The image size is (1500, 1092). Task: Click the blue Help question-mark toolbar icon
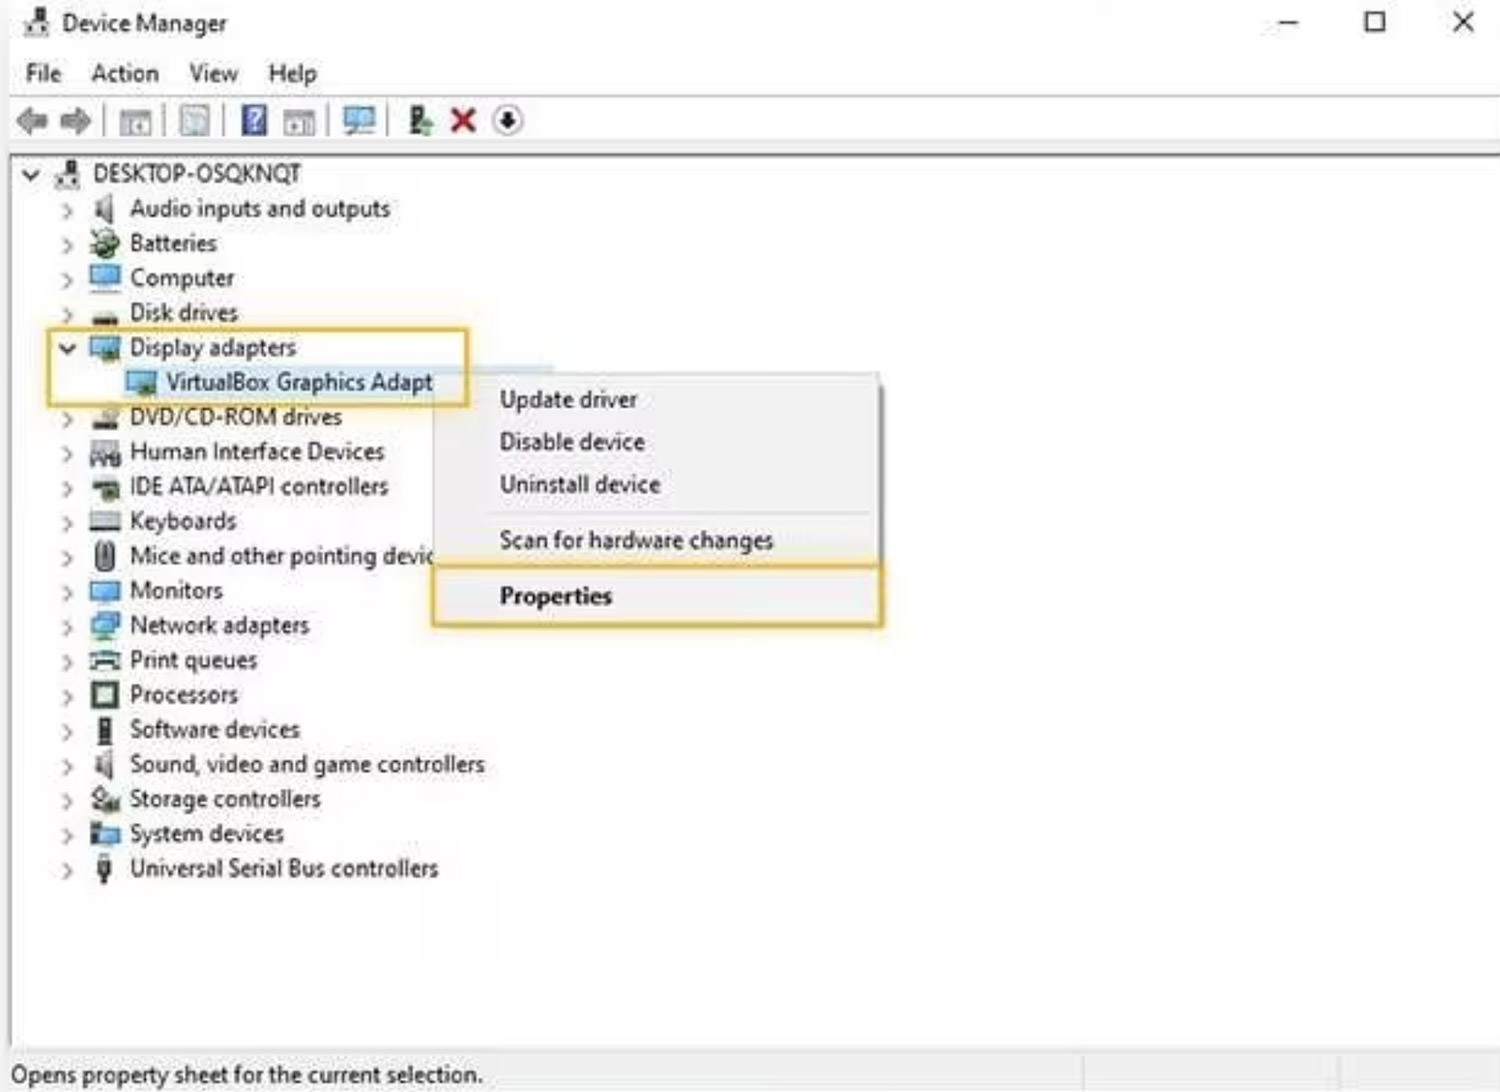coord(254,121)
